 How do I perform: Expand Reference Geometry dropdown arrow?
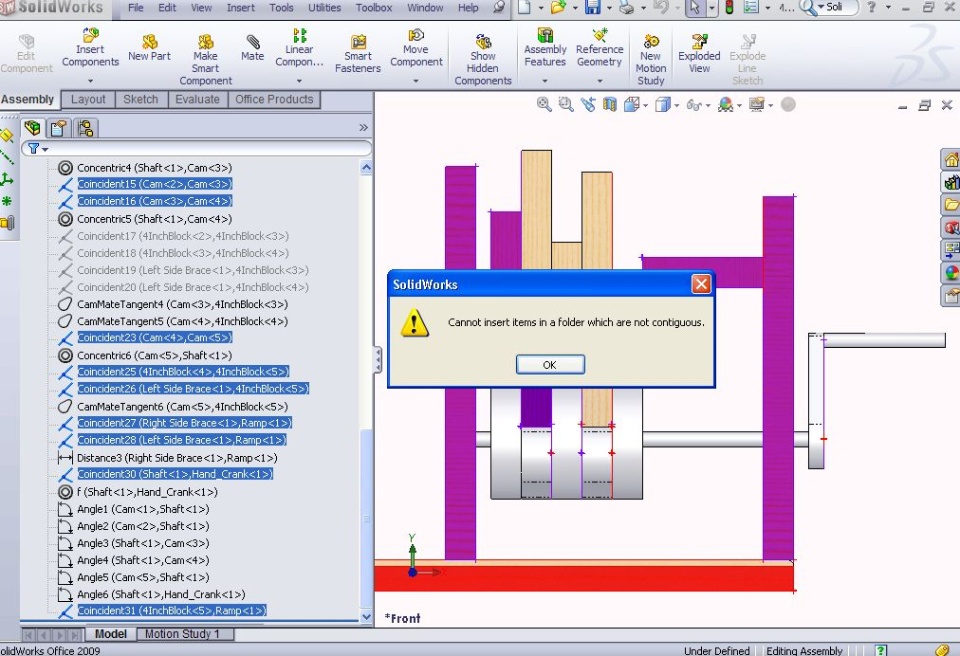599,81
